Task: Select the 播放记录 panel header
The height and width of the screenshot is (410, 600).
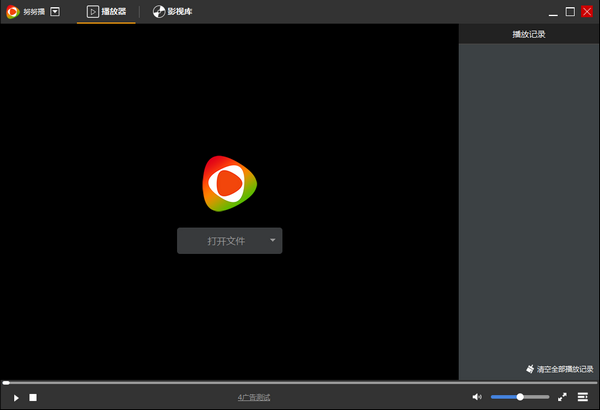Action: (x=529, y=34)
